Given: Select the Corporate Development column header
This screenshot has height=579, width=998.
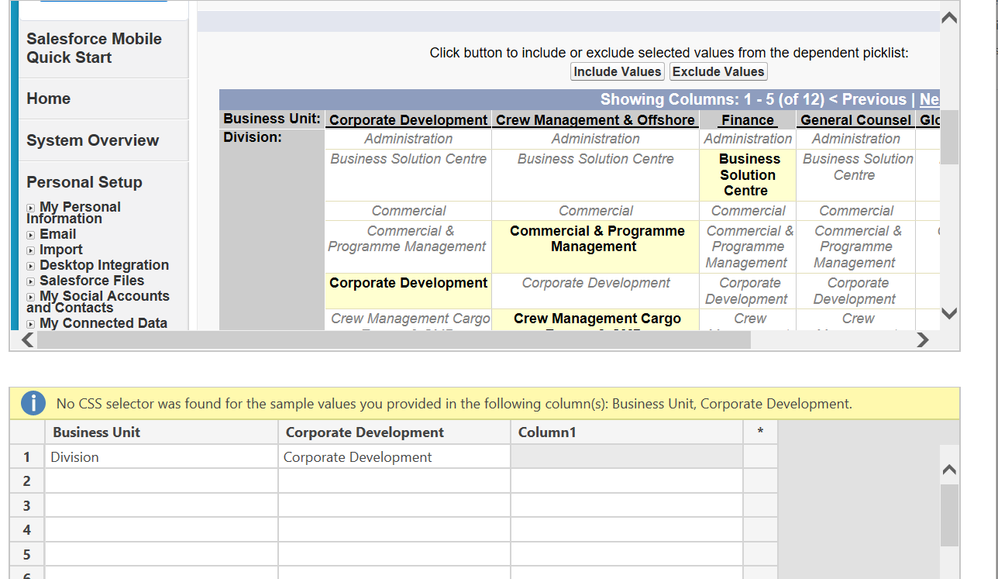Looking at the screenshot, I should click(x=408, y=120).
